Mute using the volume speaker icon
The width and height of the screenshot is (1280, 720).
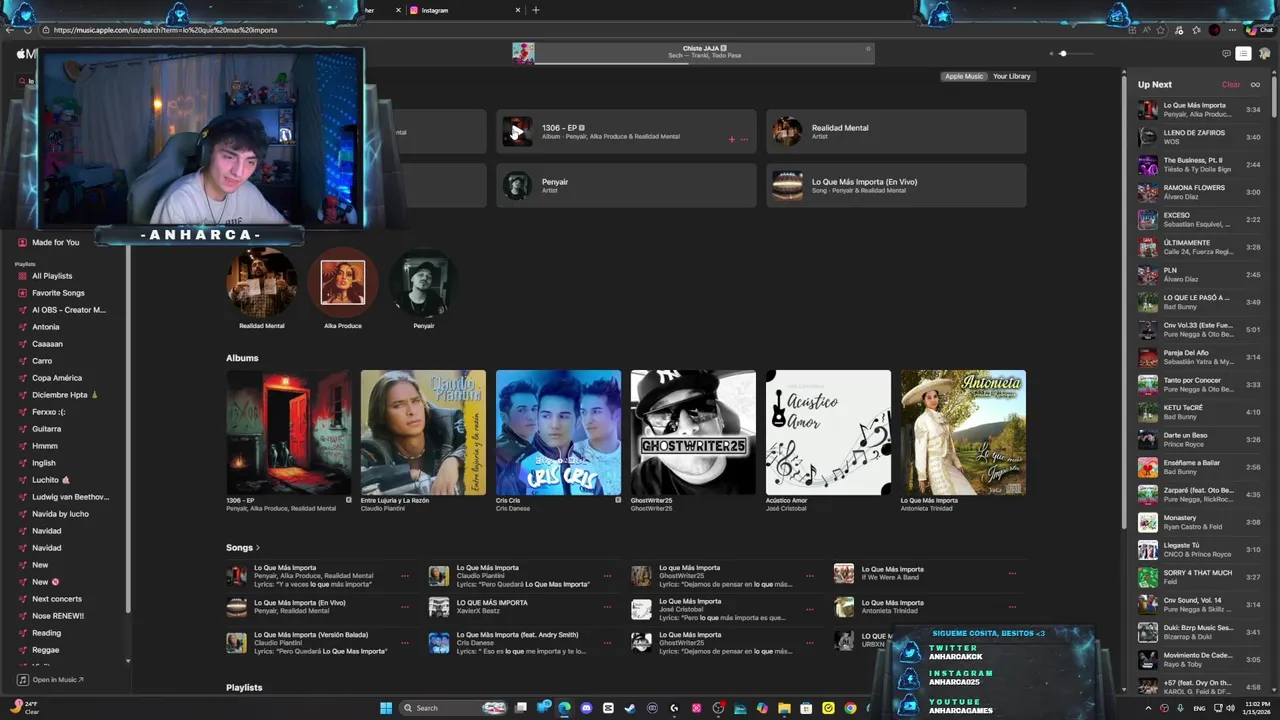(x=1051, y=54)
